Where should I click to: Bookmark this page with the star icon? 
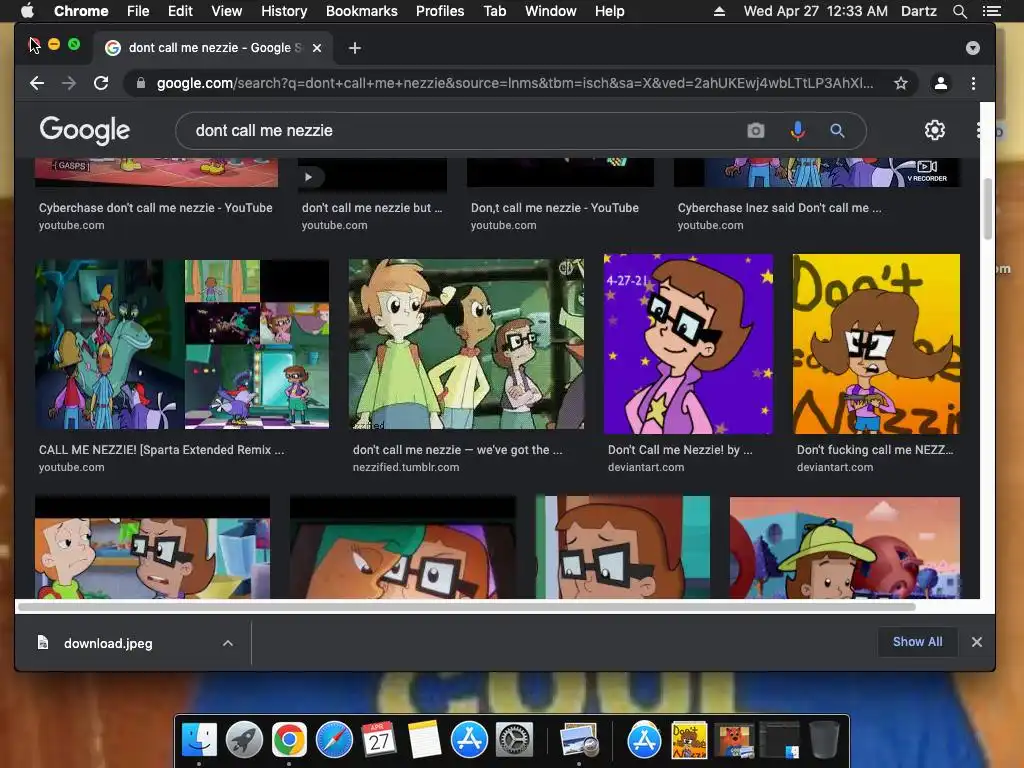click(901, 83)
